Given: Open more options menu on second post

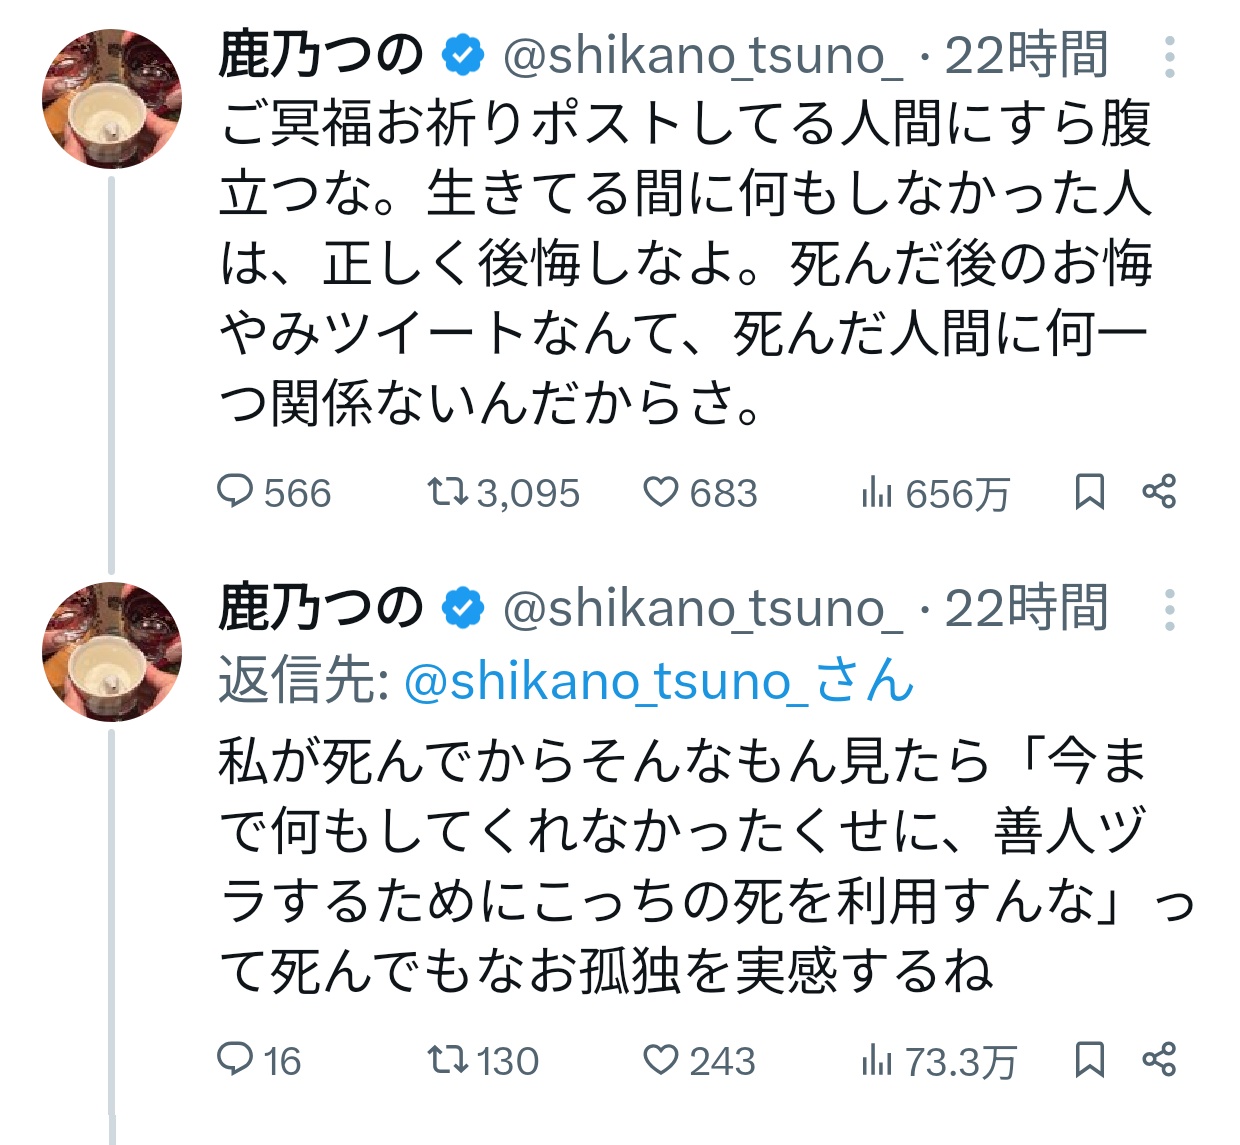Looking at the screenshot, I should tap(1169, 610).
